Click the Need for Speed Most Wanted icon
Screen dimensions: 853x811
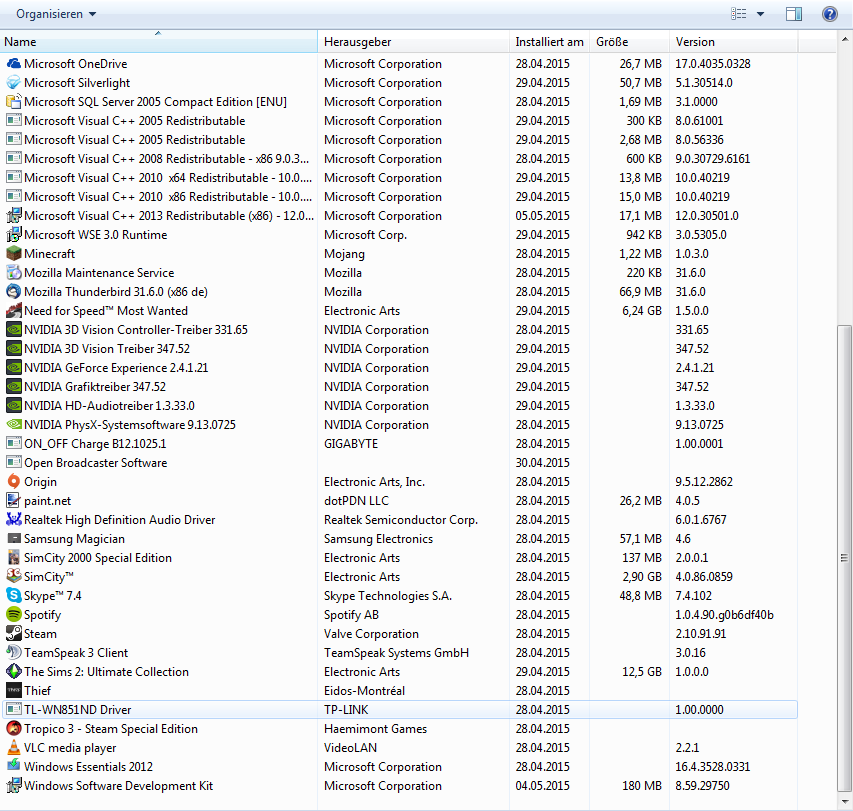pyautogui.click(x=14, y=311)
